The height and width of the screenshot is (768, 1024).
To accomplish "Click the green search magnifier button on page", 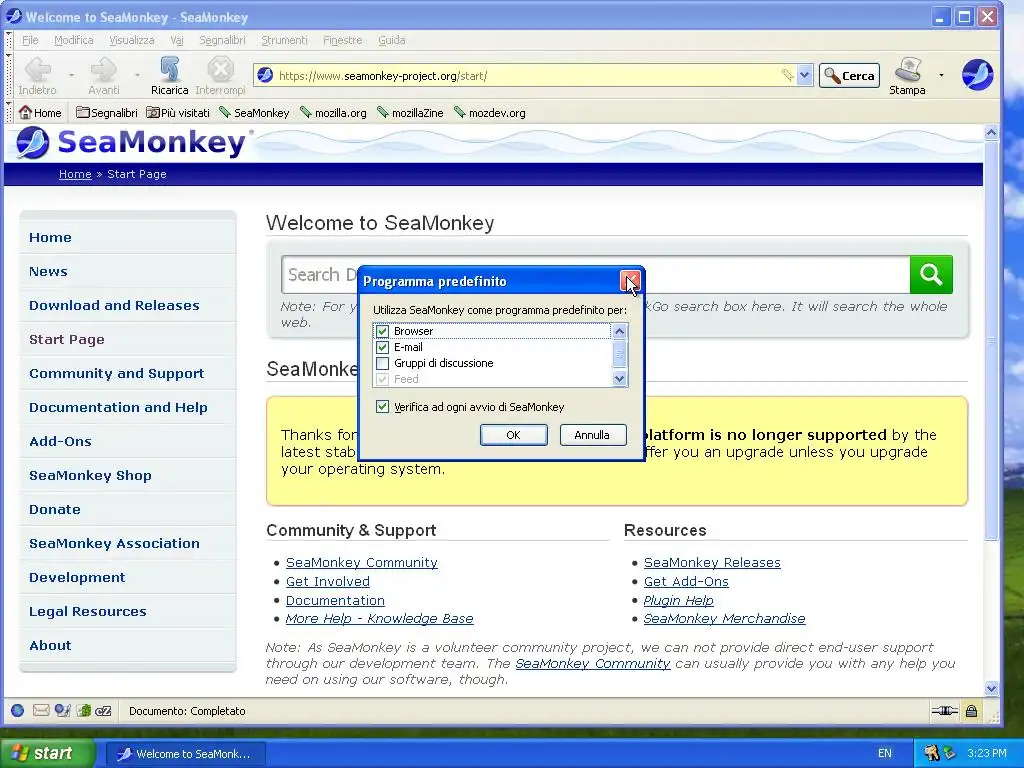I will coord(931,274).
